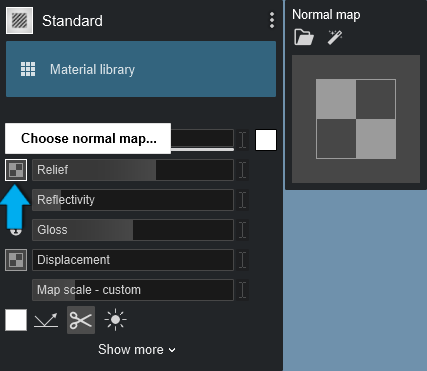This screenshot has width=427, height=371.
Task: Click the Relief normal map texture icon
Action: pos(16,170)
